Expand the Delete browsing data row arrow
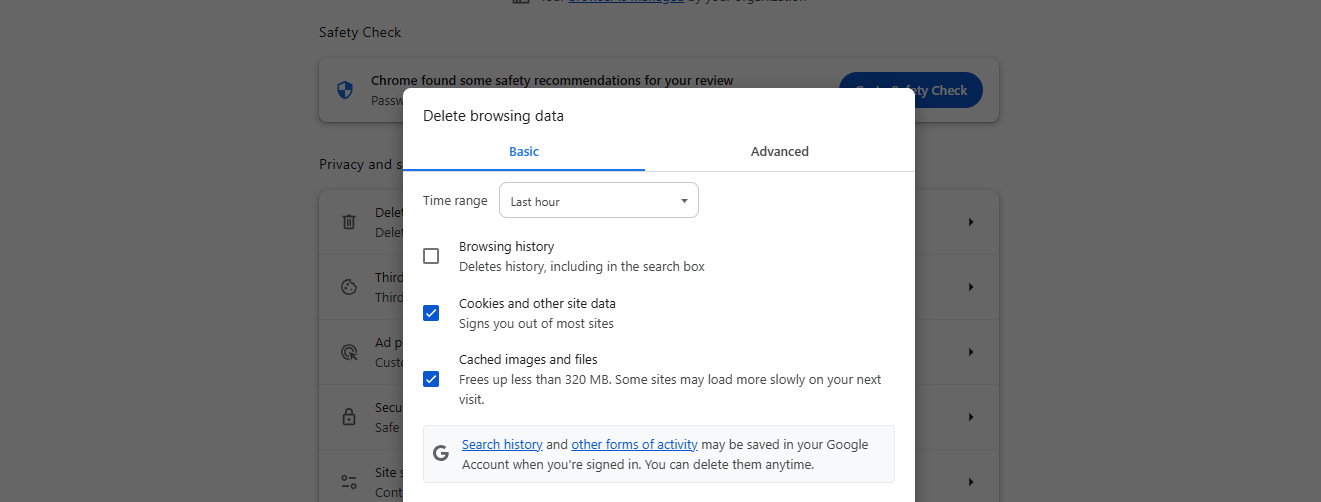 (x=970, y=222)
